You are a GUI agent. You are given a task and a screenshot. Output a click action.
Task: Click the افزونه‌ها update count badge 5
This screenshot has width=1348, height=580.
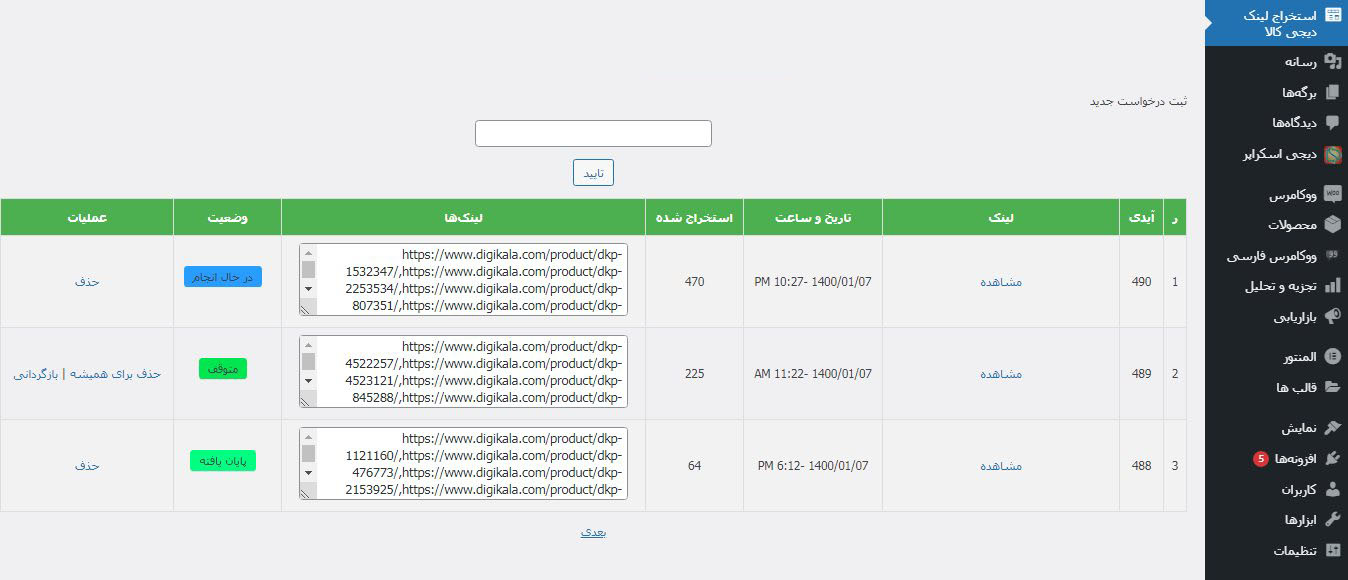coord(1260,459)
